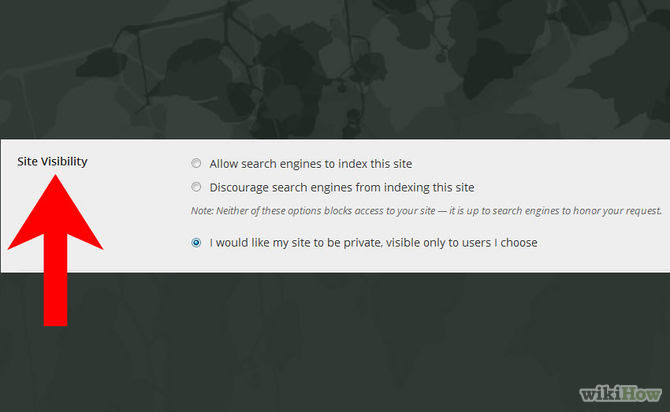Toggle the private site radio button
Image resolution: width=670 pixels, height=412 pixels.
click(x=196, y=242)
